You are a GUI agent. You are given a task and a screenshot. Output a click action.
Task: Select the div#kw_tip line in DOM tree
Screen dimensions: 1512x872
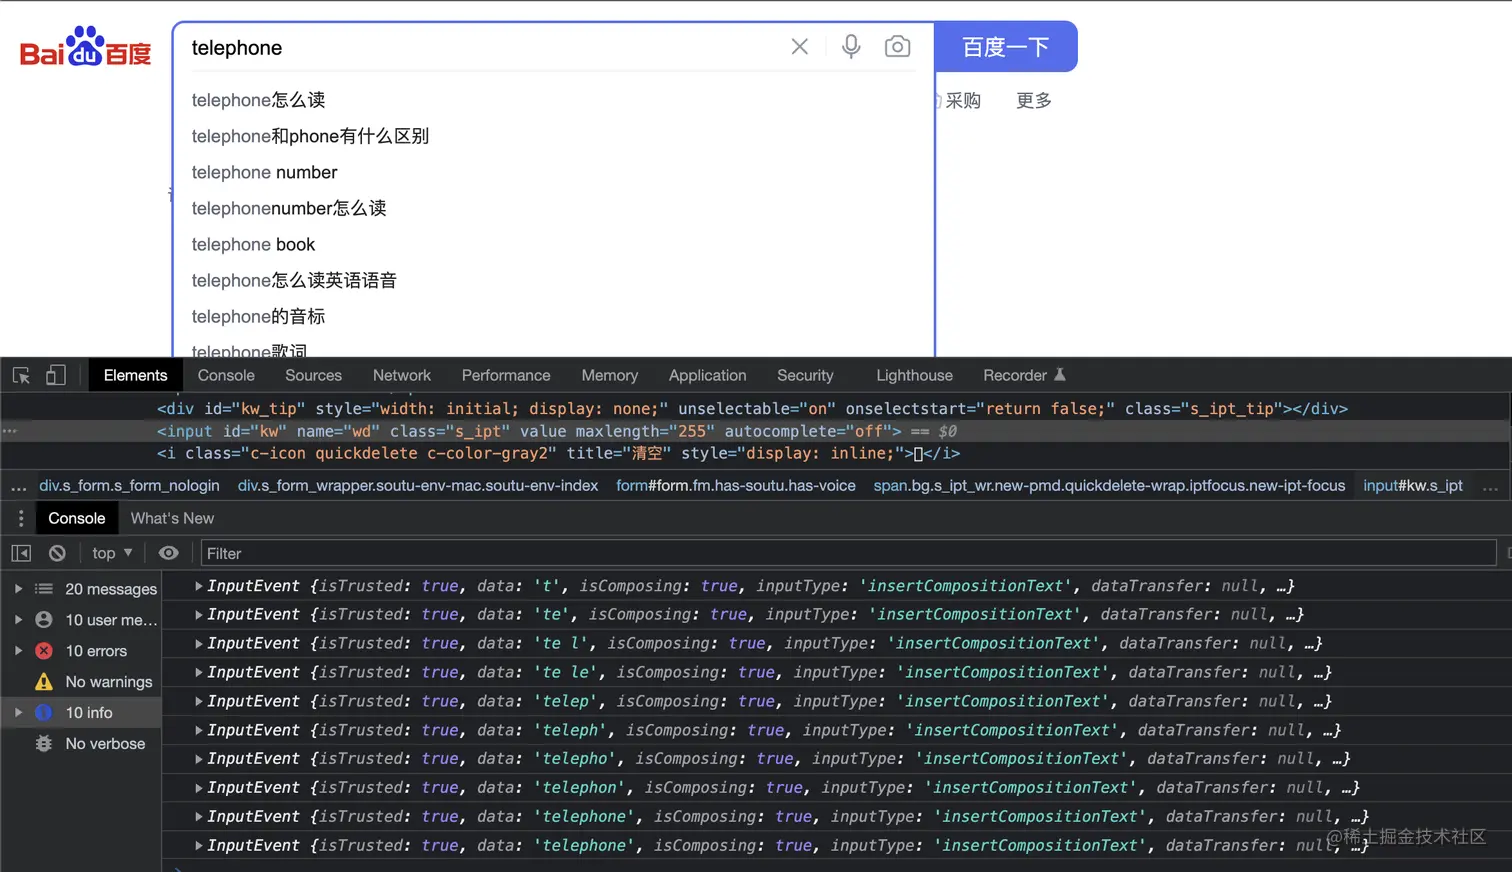[x=752, y=408]
